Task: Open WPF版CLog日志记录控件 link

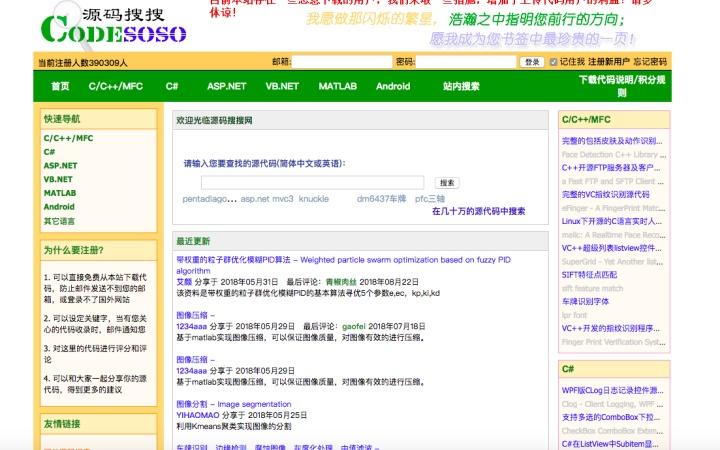Action: pos(613,390)
